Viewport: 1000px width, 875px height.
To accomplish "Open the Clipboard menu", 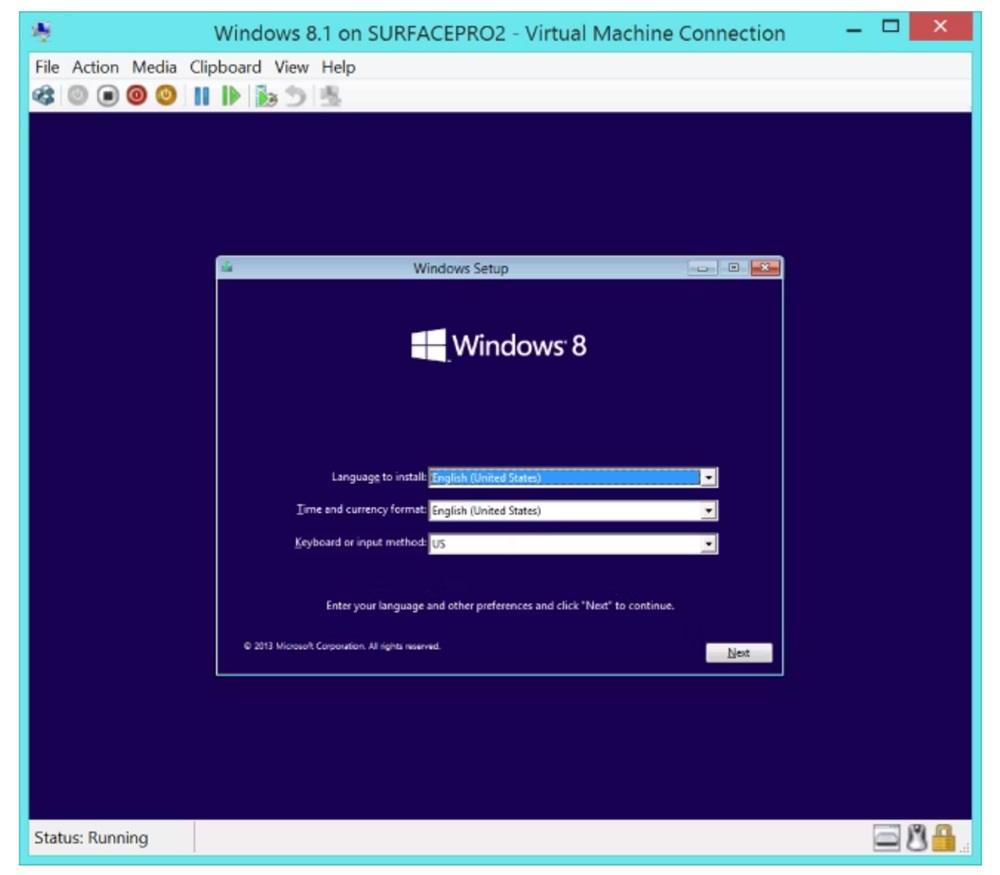I will click(225, 67).
